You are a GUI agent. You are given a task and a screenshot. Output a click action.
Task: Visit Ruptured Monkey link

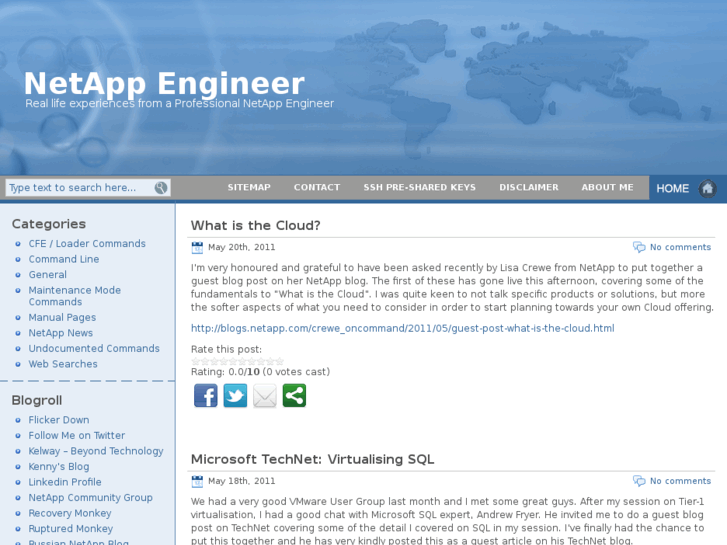[71, 529]
